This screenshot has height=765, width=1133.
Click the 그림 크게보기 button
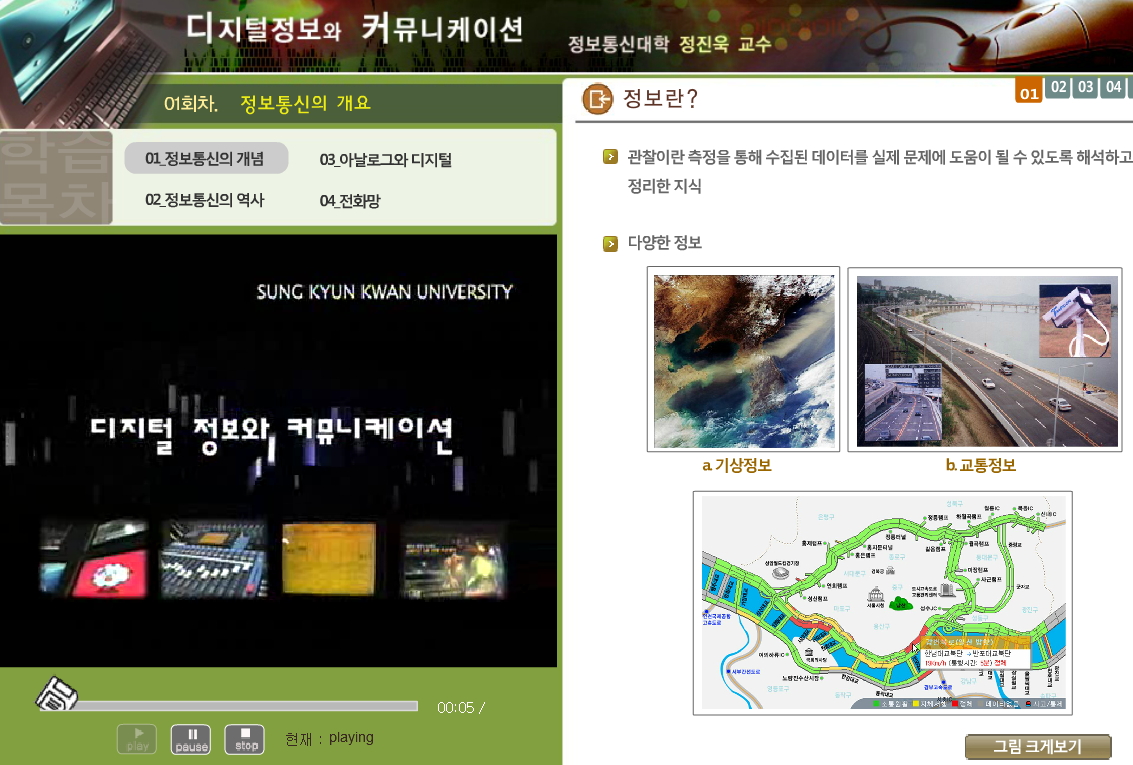[1037, 747]
